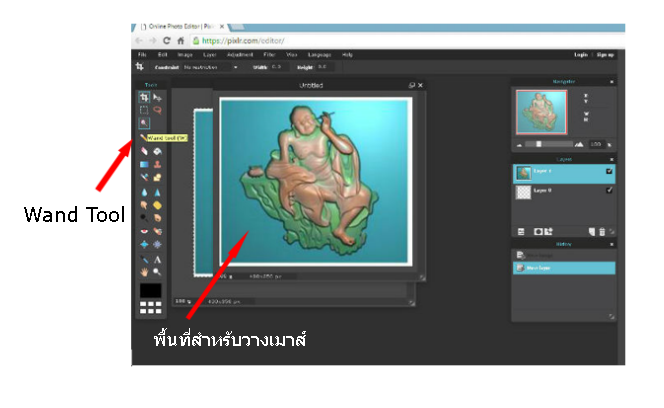Select the Clone stamp tool

(158, 164)
